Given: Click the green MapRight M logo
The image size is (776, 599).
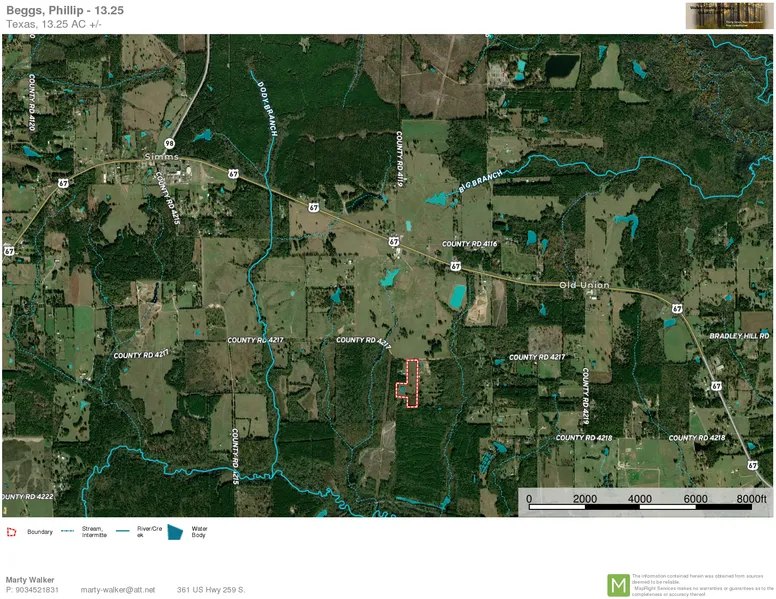Looking at the screenshot, I should click(x=618, y=585).
